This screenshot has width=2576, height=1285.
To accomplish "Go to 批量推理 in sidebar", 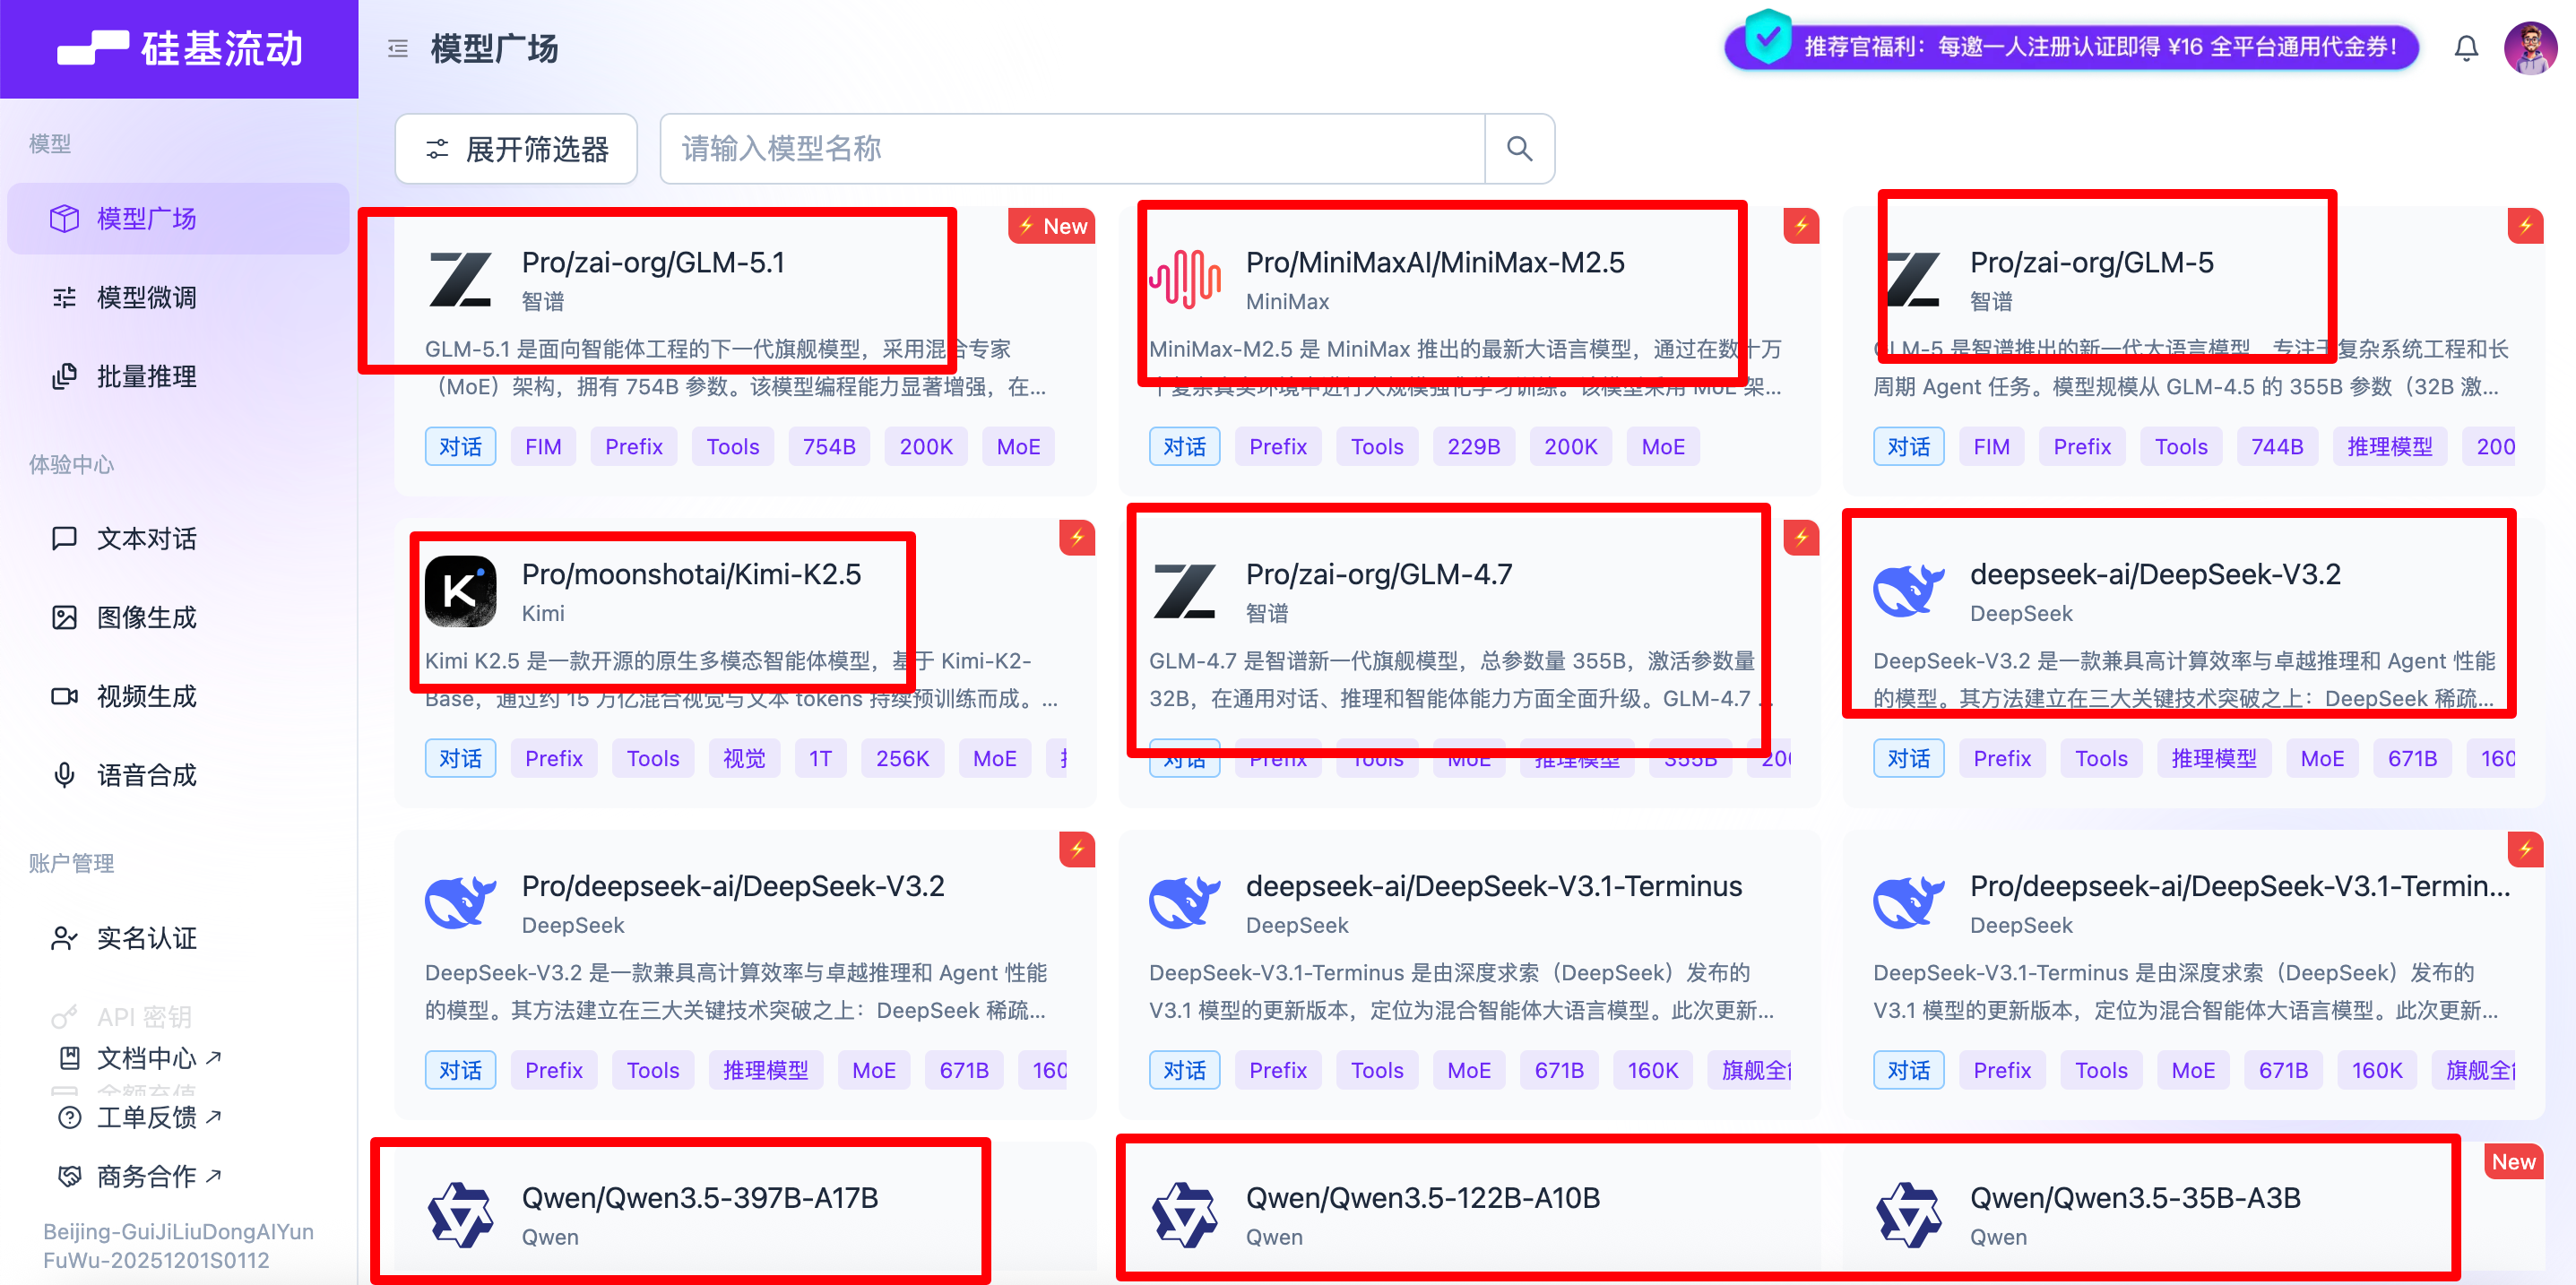I will click(146, 376).
